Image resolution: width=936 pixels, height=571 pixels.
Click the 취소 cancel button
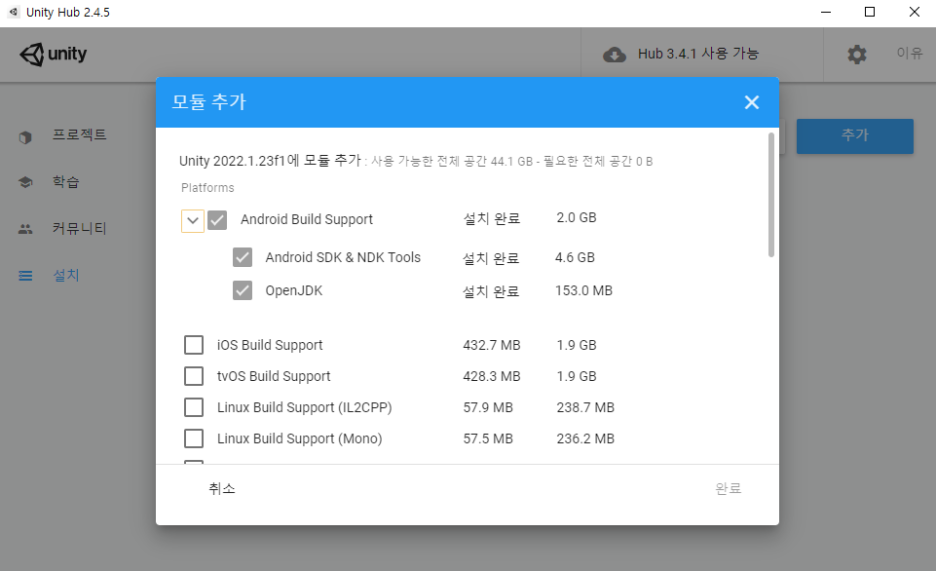click(222, 489)
